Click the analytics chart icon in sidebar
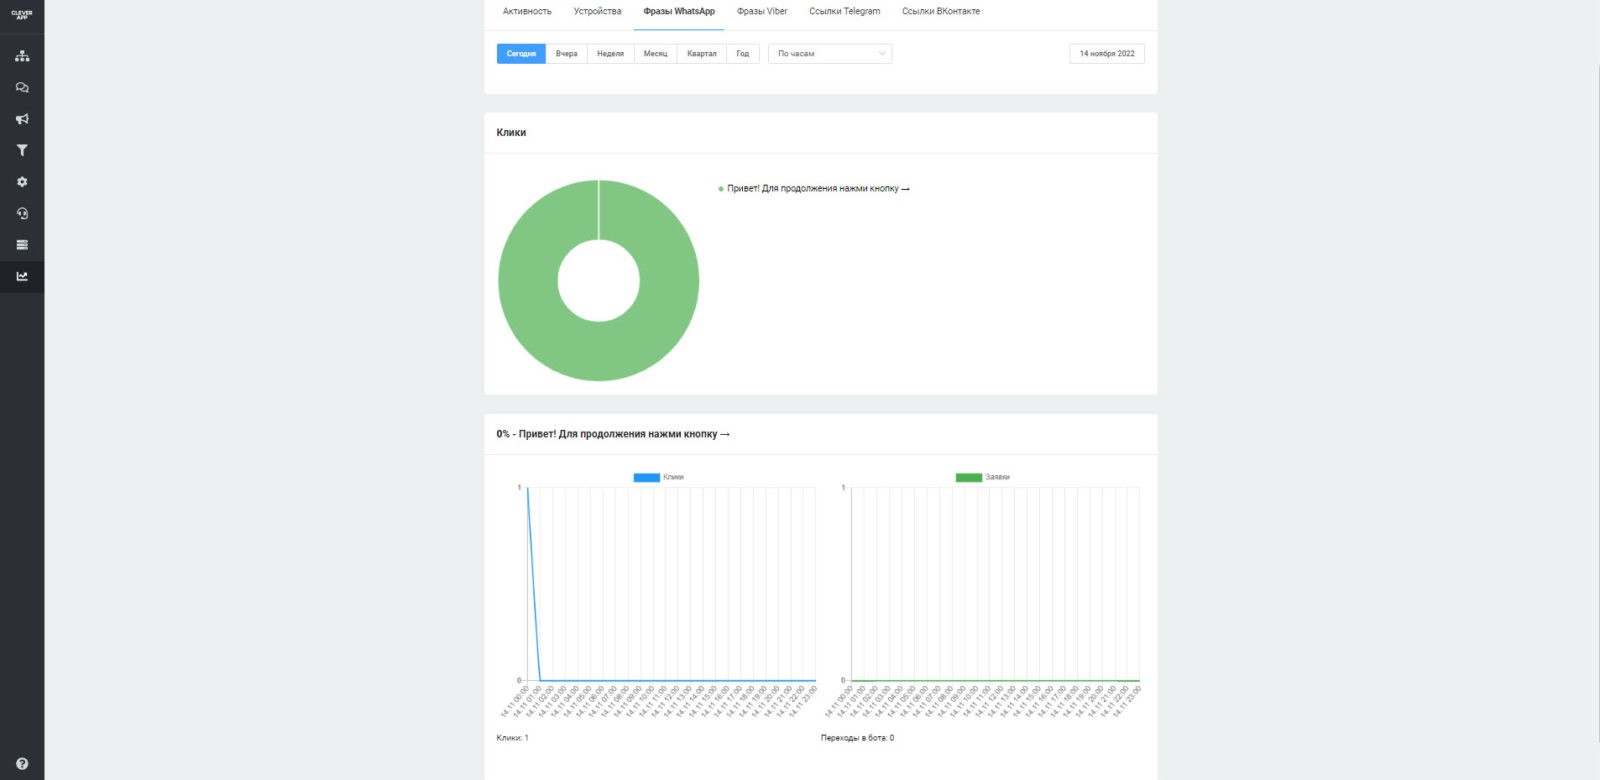 pos(22,277)
